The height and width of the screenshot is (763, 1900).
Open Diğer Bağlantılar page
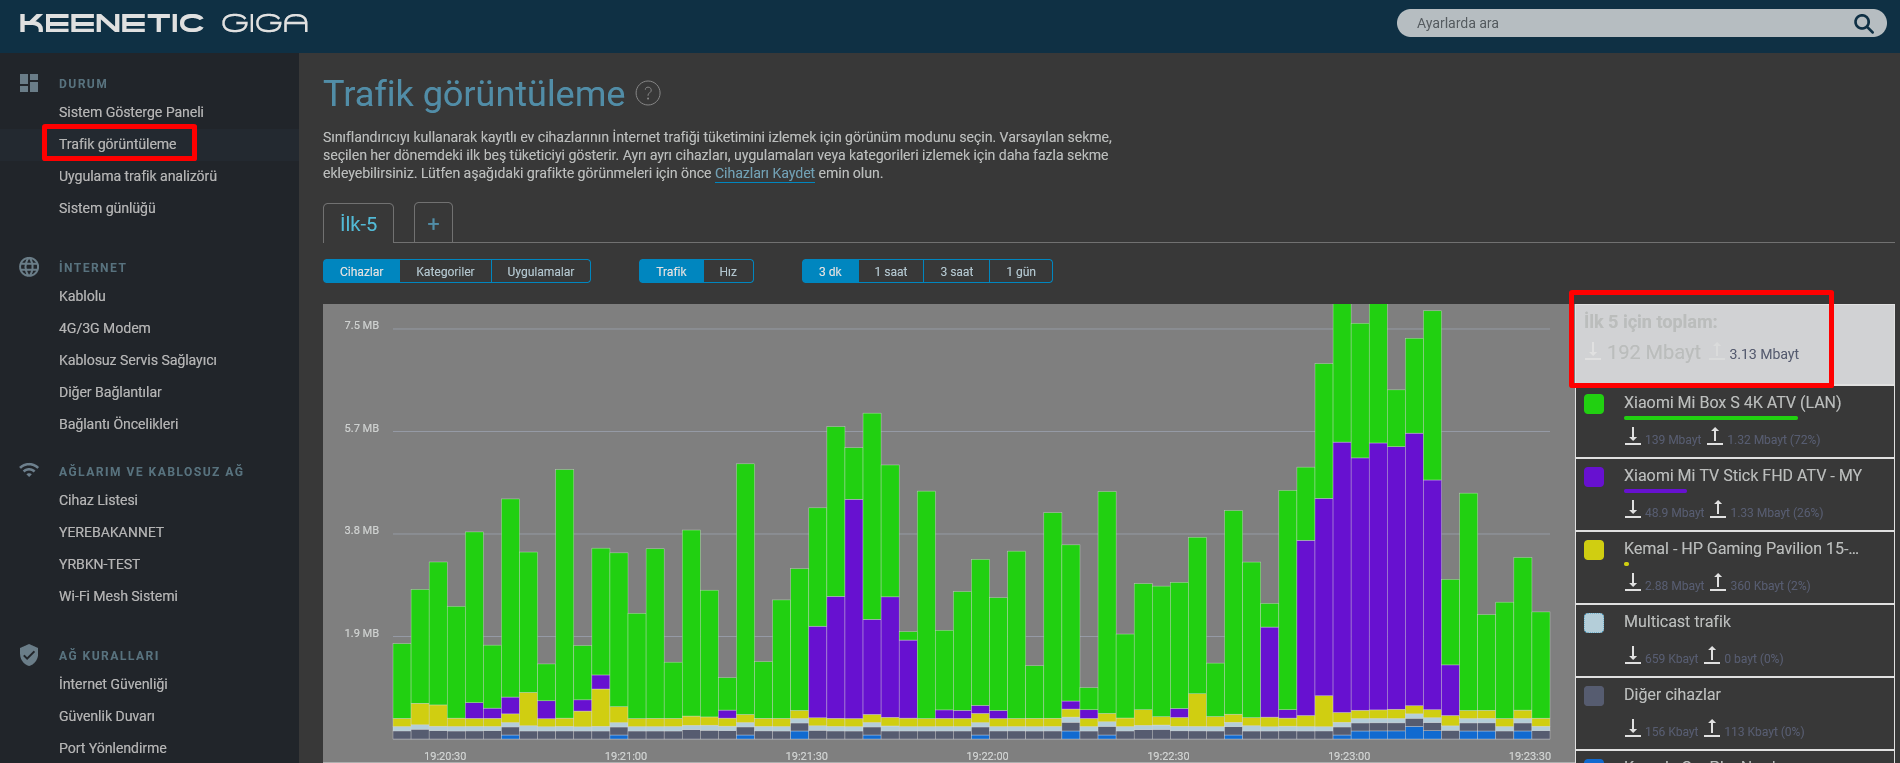[110, 392]
